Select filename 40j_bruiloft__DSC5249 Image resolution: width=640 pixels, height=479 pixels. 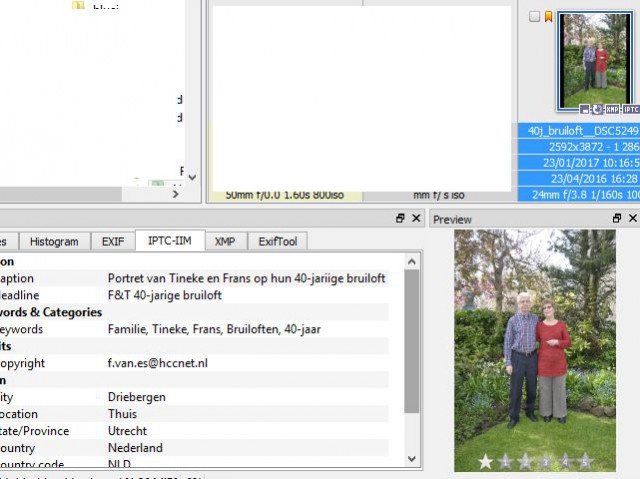coord(582,131)
